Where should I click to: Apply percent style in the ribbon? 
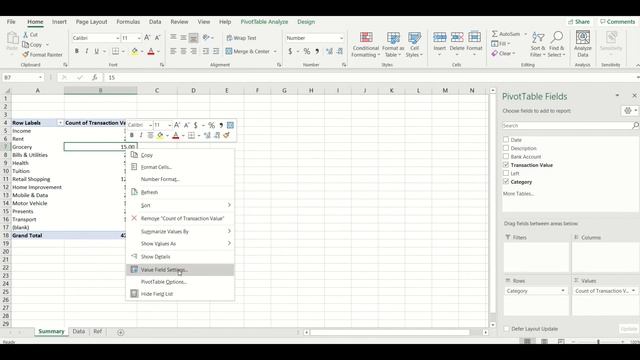coord(307,51)
